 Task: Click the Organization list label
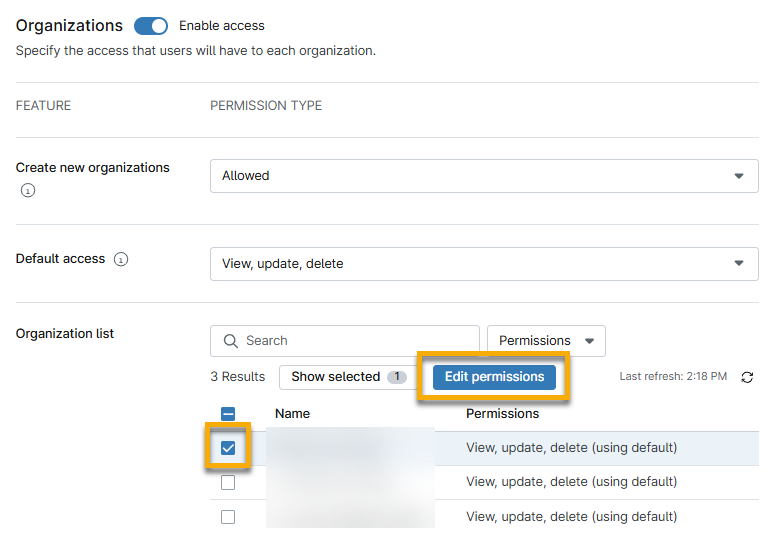click(65, 334)
